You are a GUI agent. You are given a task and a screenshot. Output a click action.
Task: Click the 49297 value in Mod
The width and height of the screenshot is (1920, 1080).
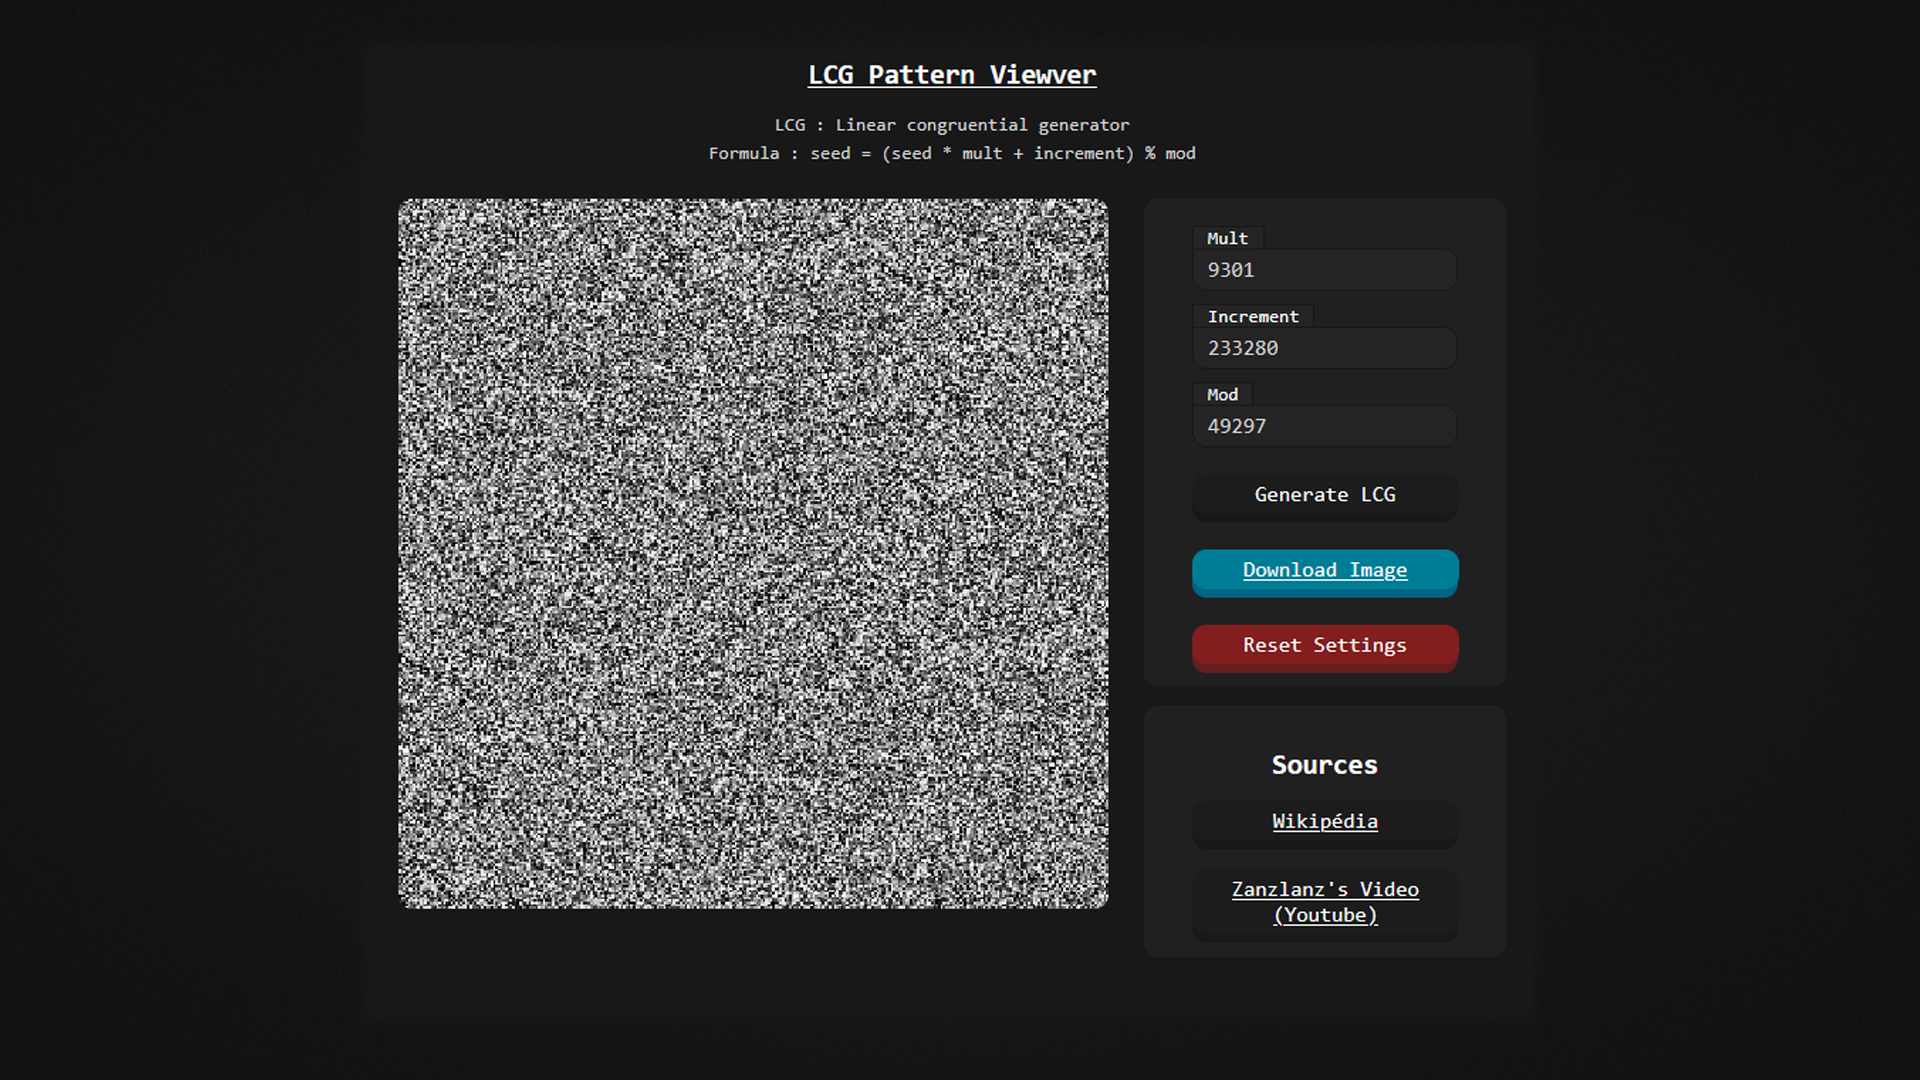1236,426
